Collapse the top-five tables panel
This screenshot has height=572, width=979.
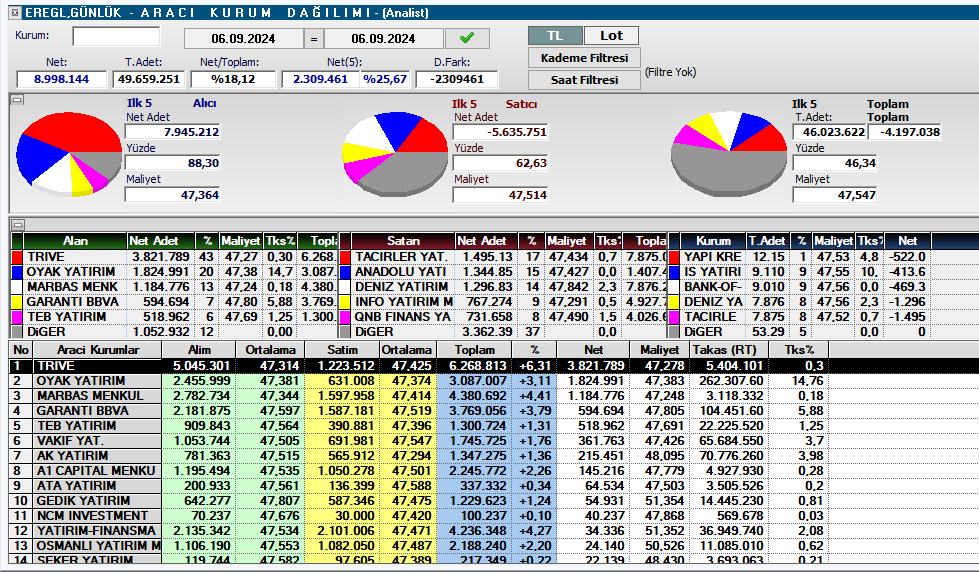point(17,224)
